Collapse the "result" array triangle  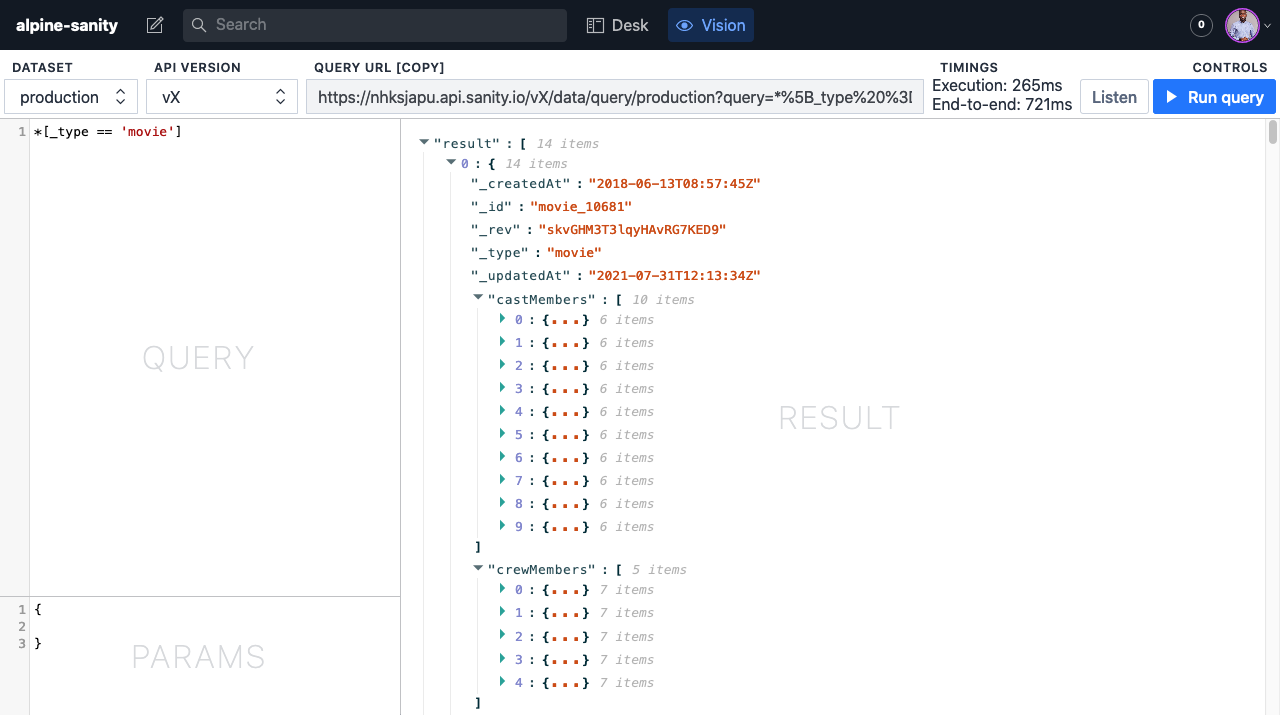(x=424, y=143)
